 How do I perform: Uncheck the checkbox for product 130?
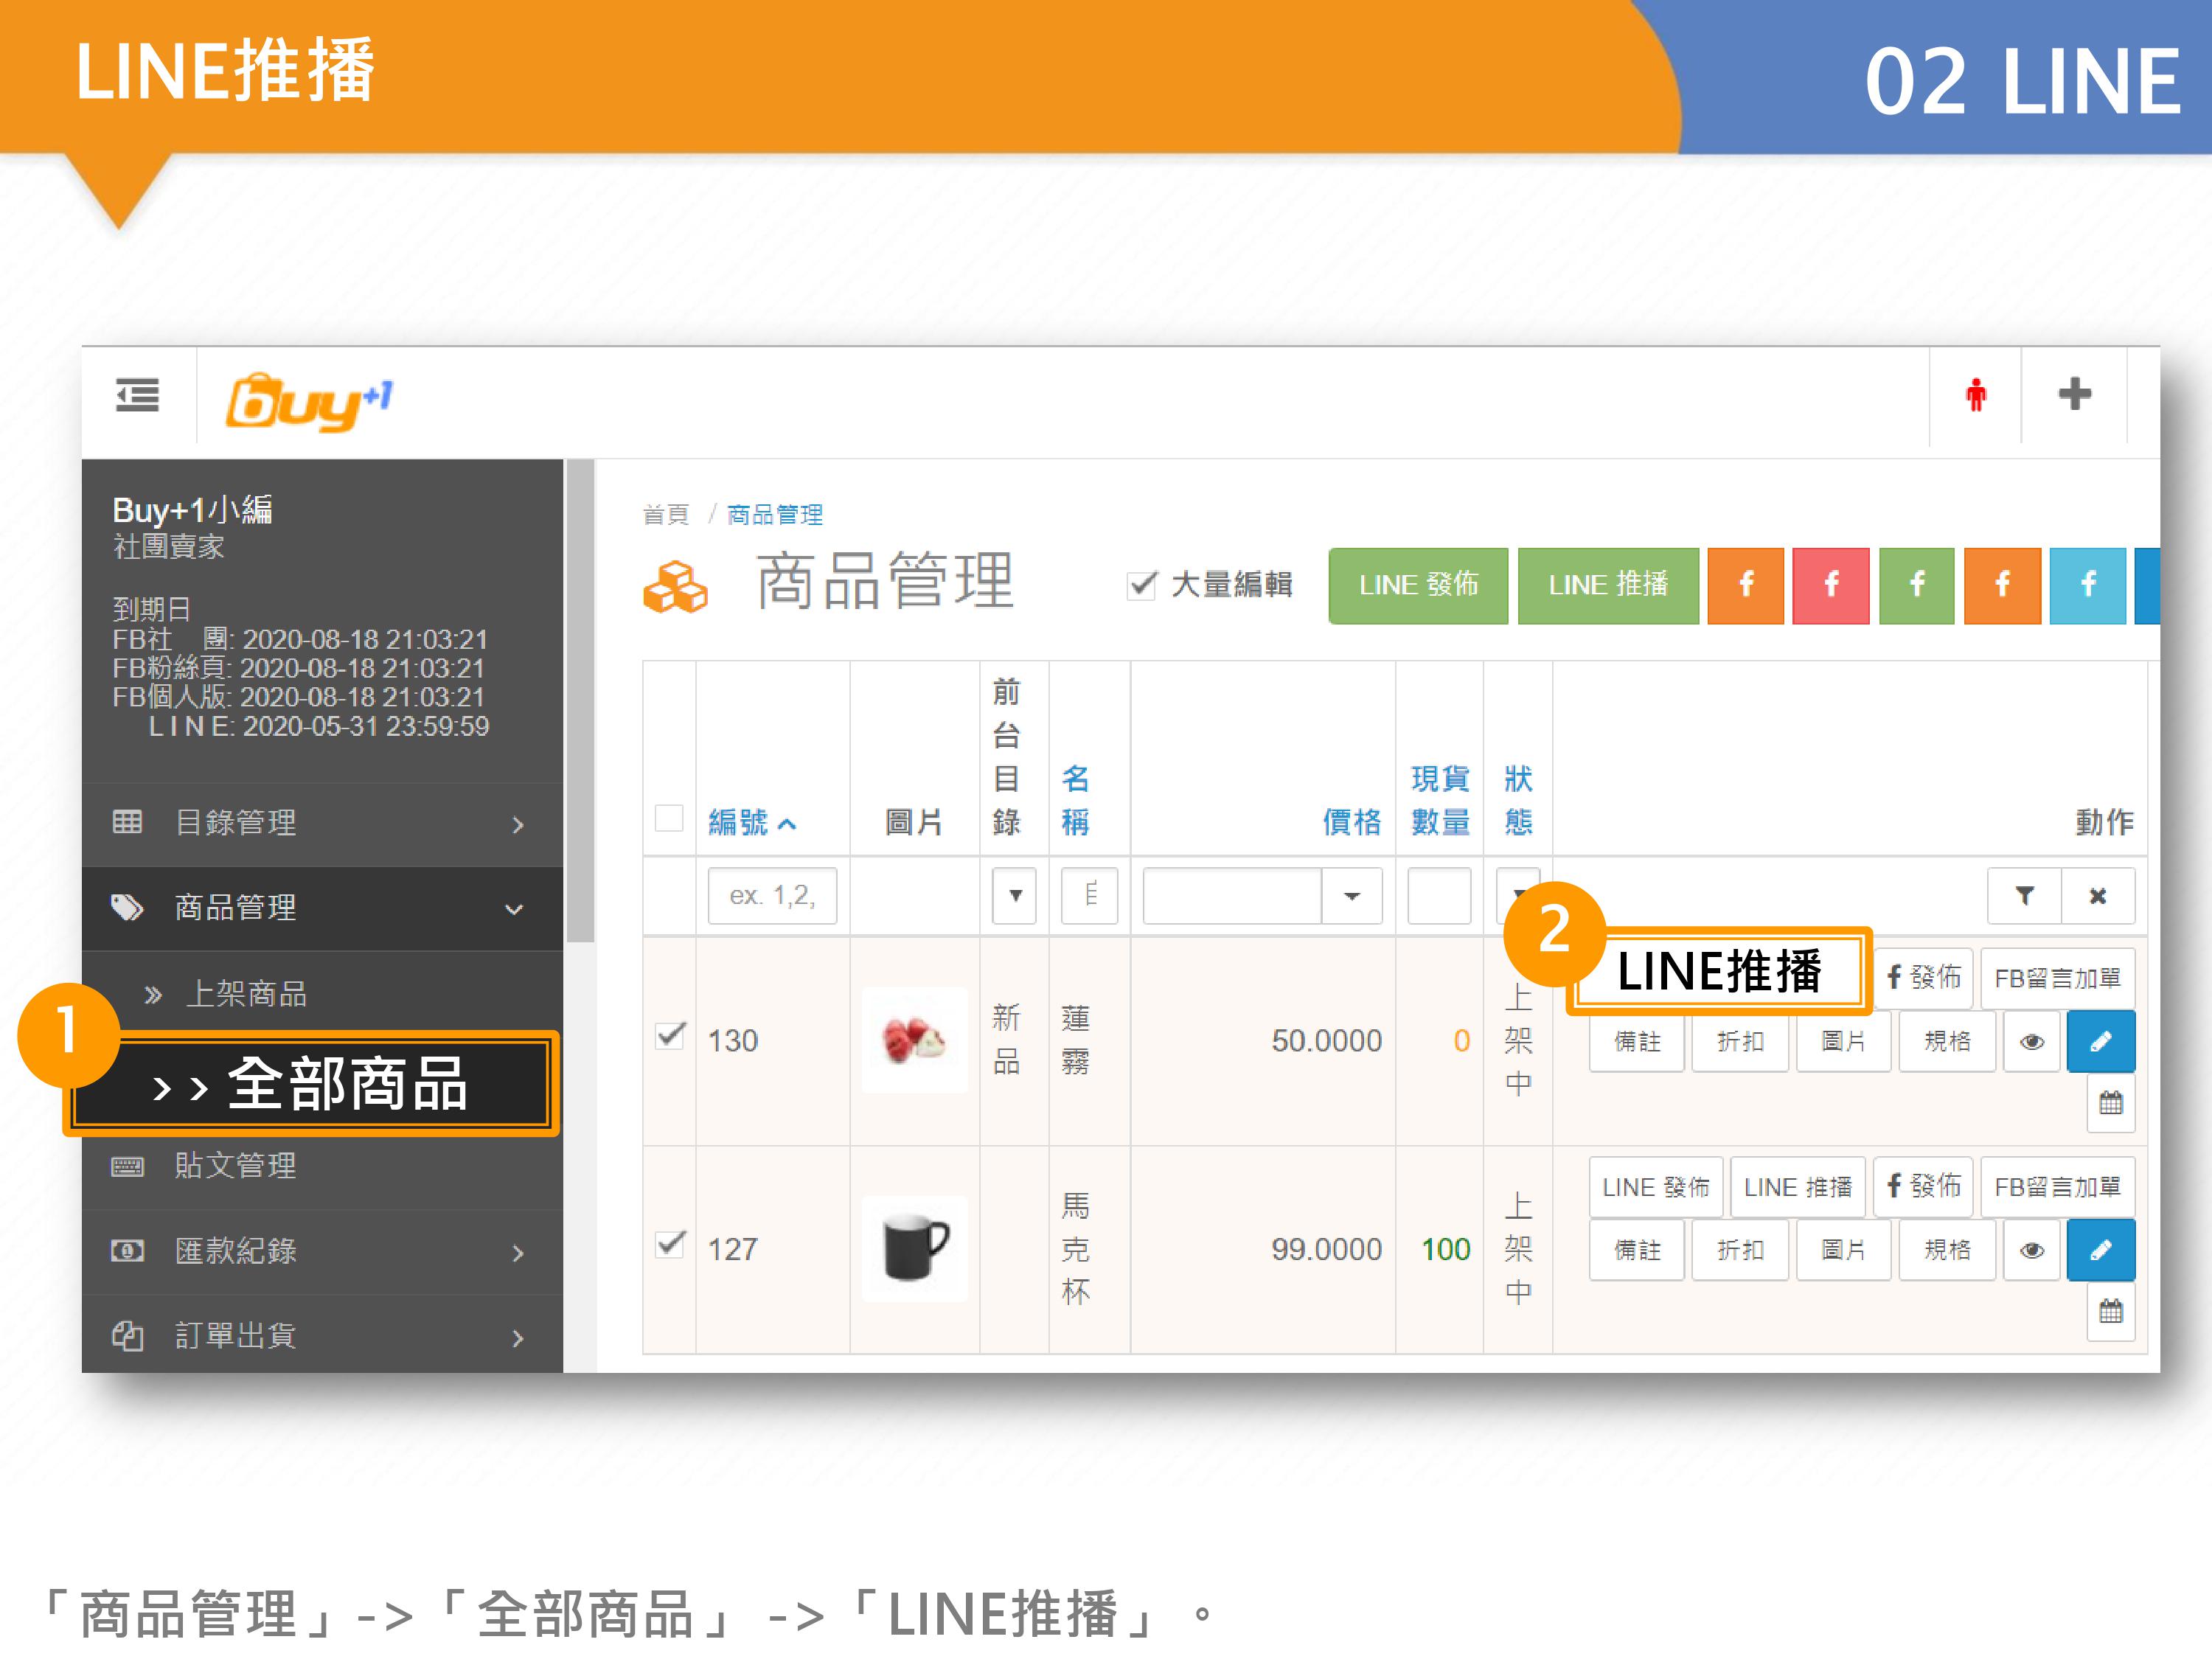pos(670,1035)
